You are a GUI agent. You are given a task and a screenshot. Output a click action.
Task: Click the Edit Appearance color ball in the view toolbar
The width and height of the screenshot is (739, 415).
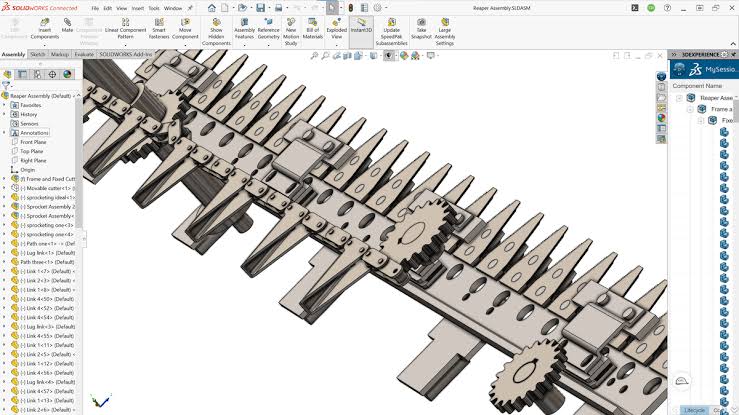pos(404,56)
